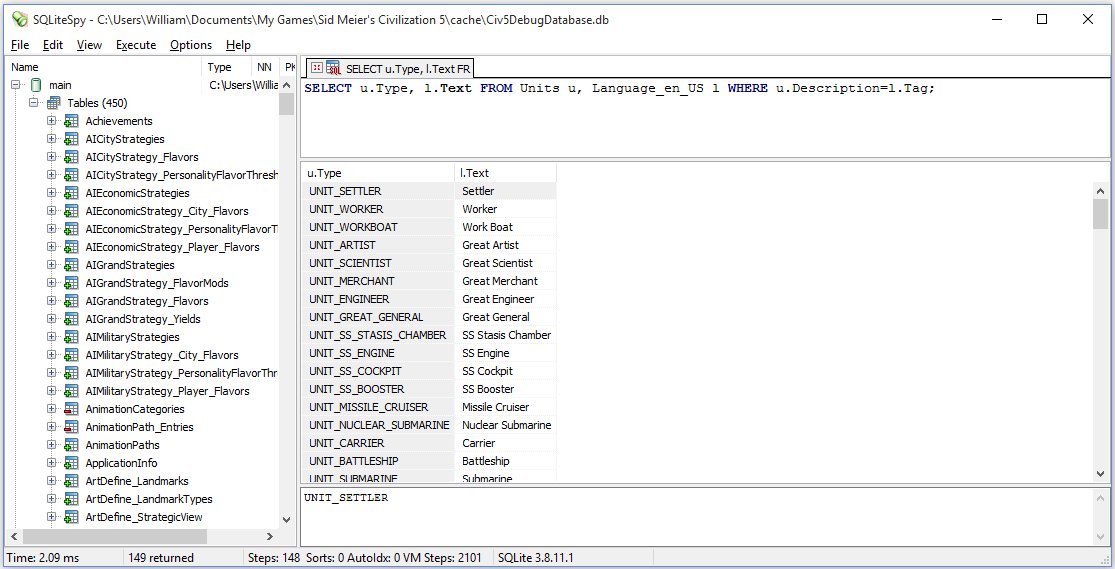The height and width of the screenshot is (569, 1115).
Task: Expand the Achievements table node
Action: (51, 121)
